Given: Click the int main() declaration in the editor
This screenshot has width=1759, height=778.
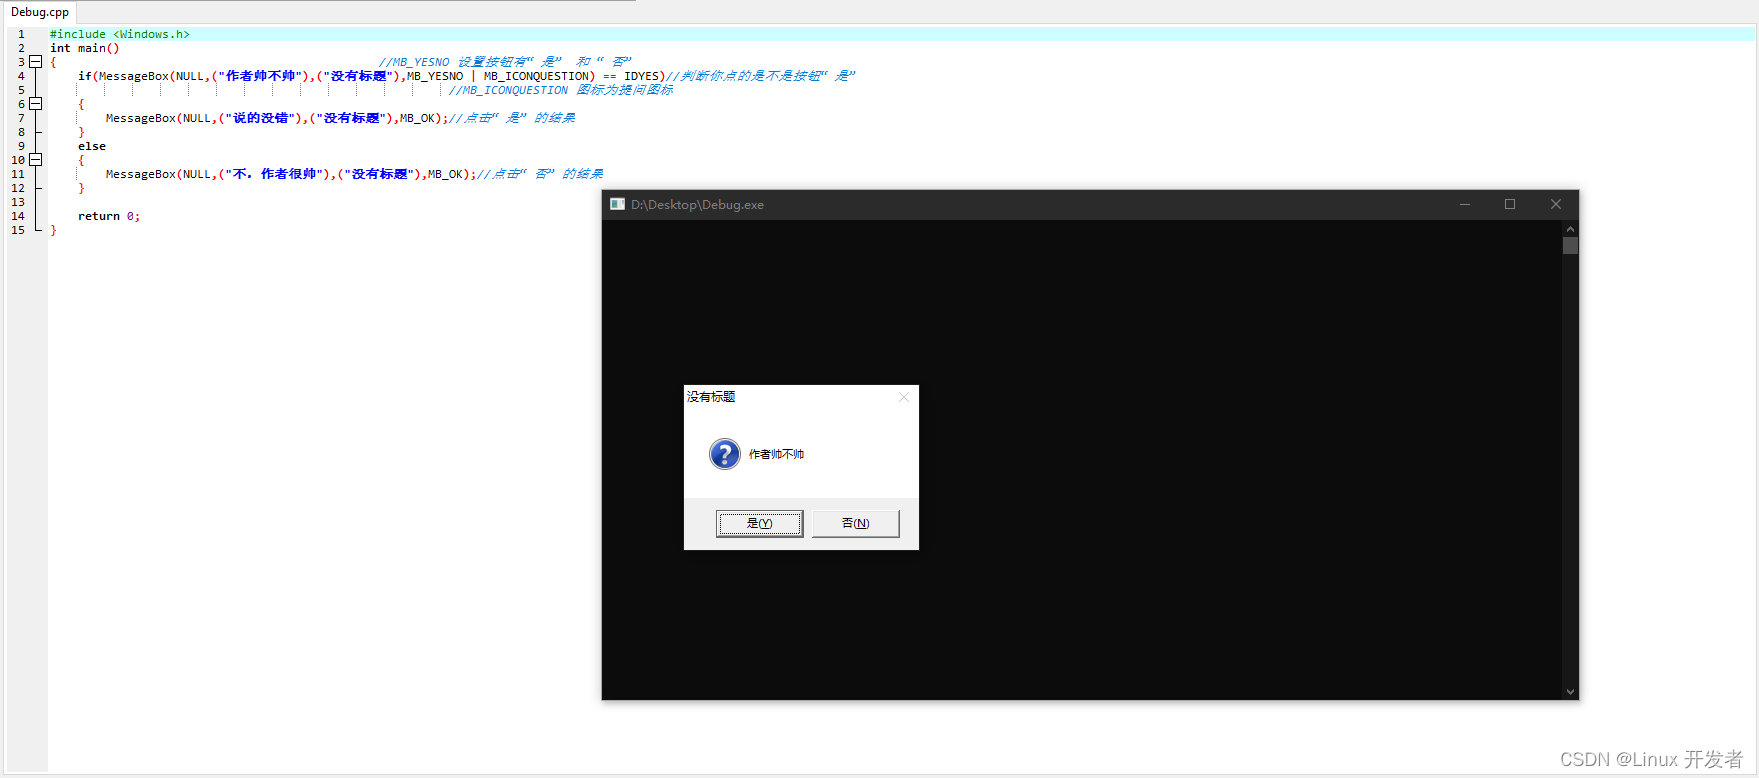Looking at the screenshot, I should [x=85, y=48].
